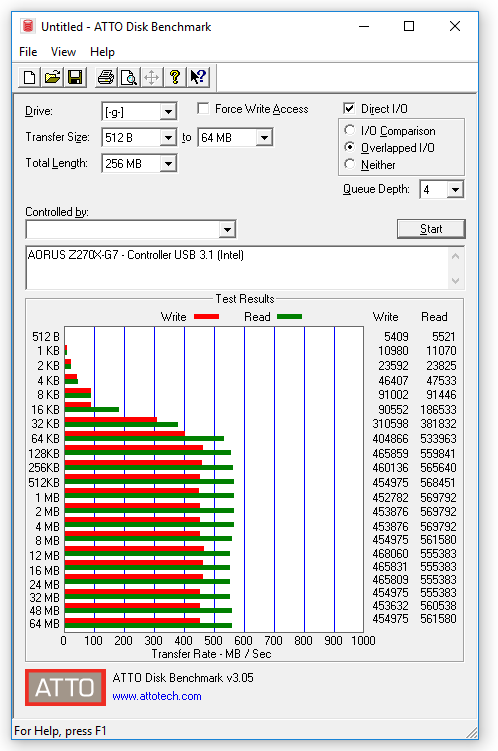Click the ATTO app icon in title bar

pos(28,26)
